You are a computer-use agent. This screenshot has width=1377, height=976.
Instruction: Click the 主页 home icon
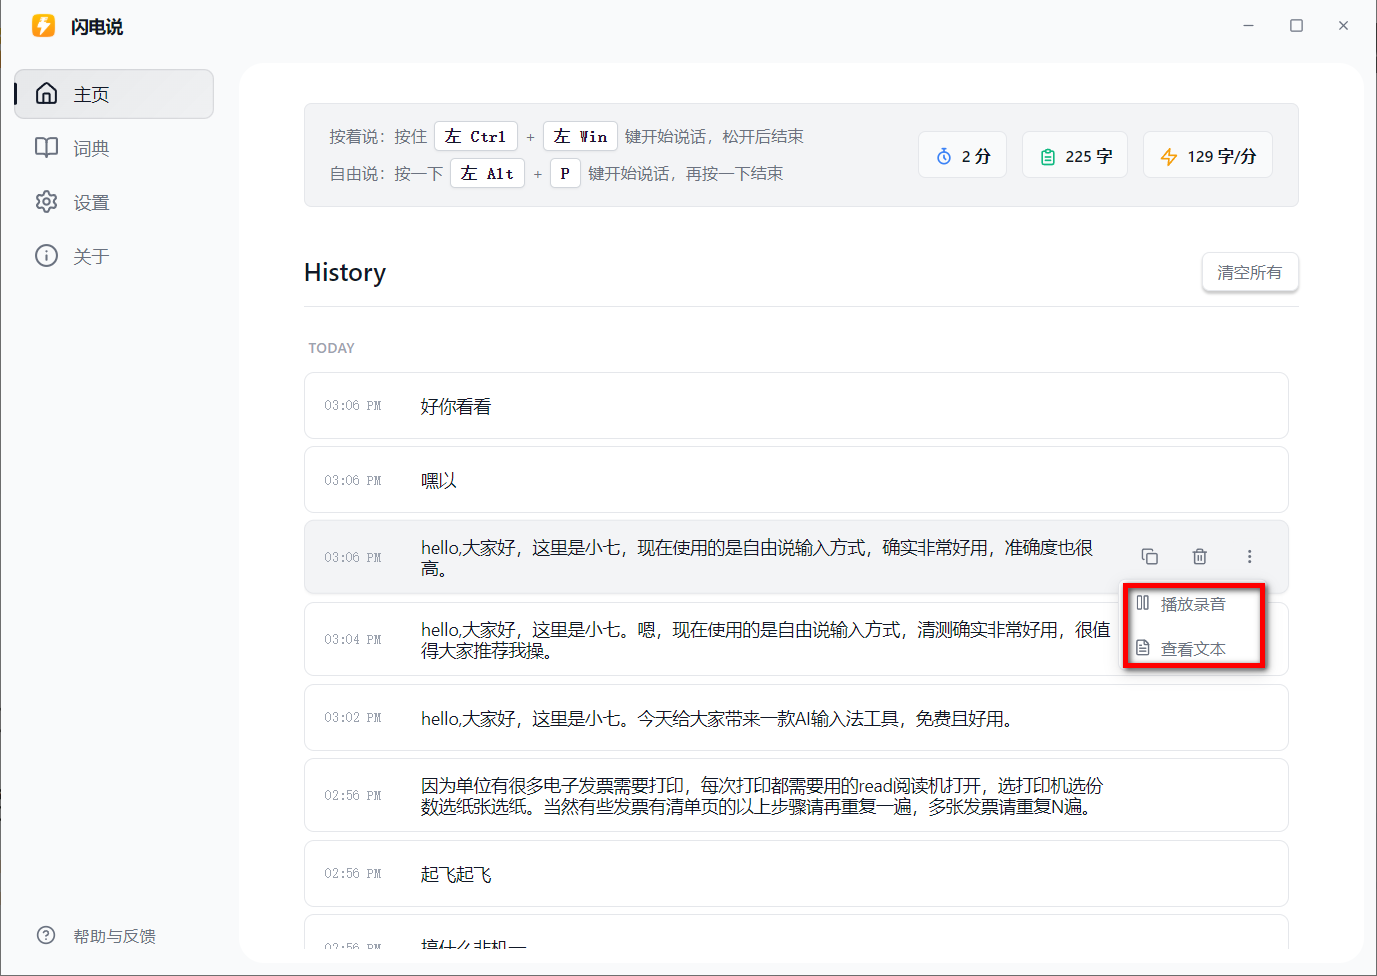click(46, 93)
